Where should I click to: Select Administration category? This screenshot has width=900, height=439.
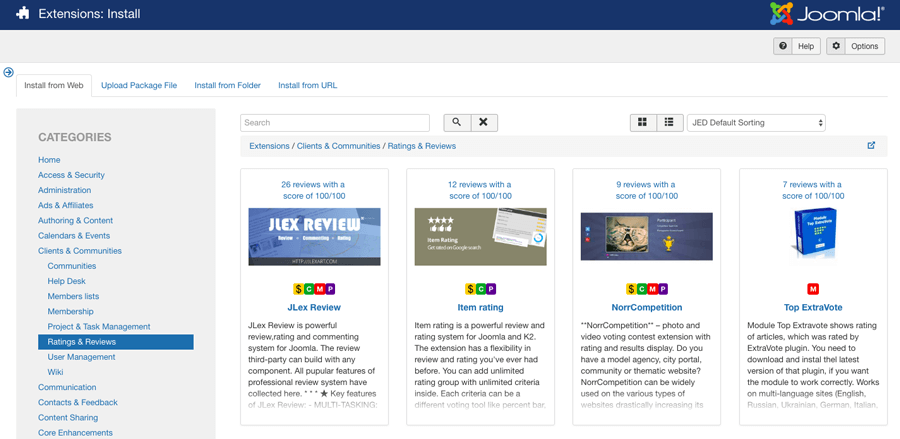tap(64, 190)
